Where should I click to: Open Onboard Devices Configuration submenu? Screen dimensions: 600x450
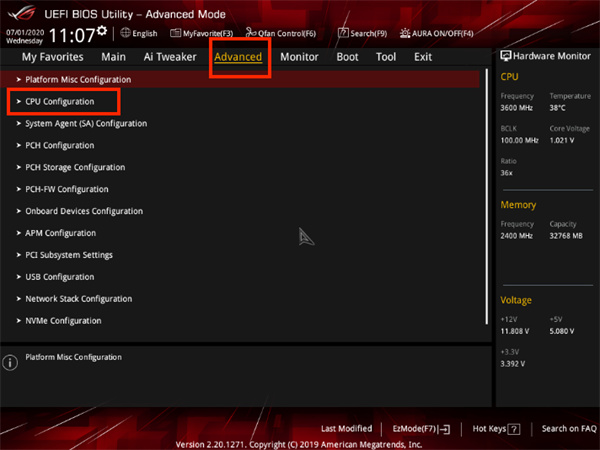click(84, 211)
